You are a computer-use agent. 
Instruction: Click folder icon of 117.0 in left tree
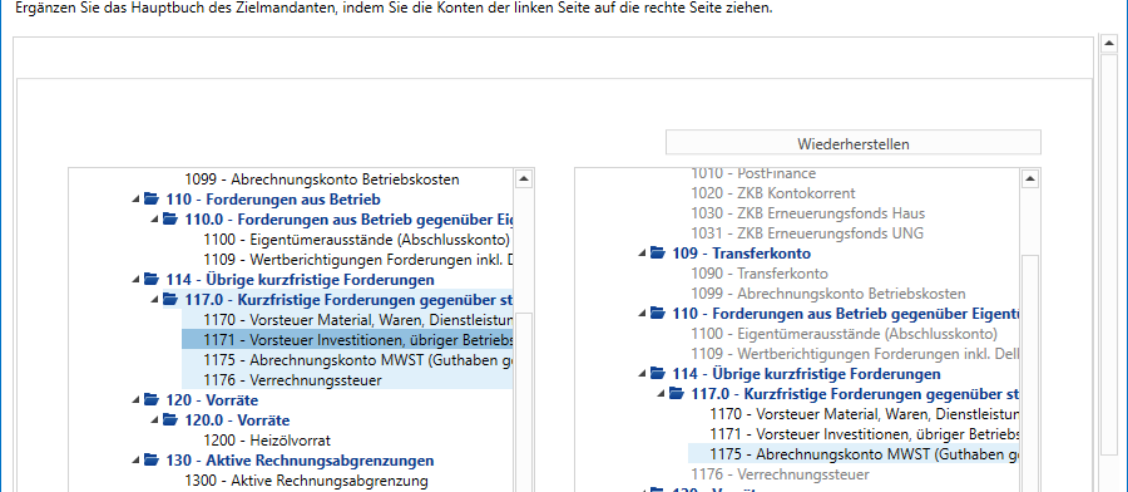[169, 299]
